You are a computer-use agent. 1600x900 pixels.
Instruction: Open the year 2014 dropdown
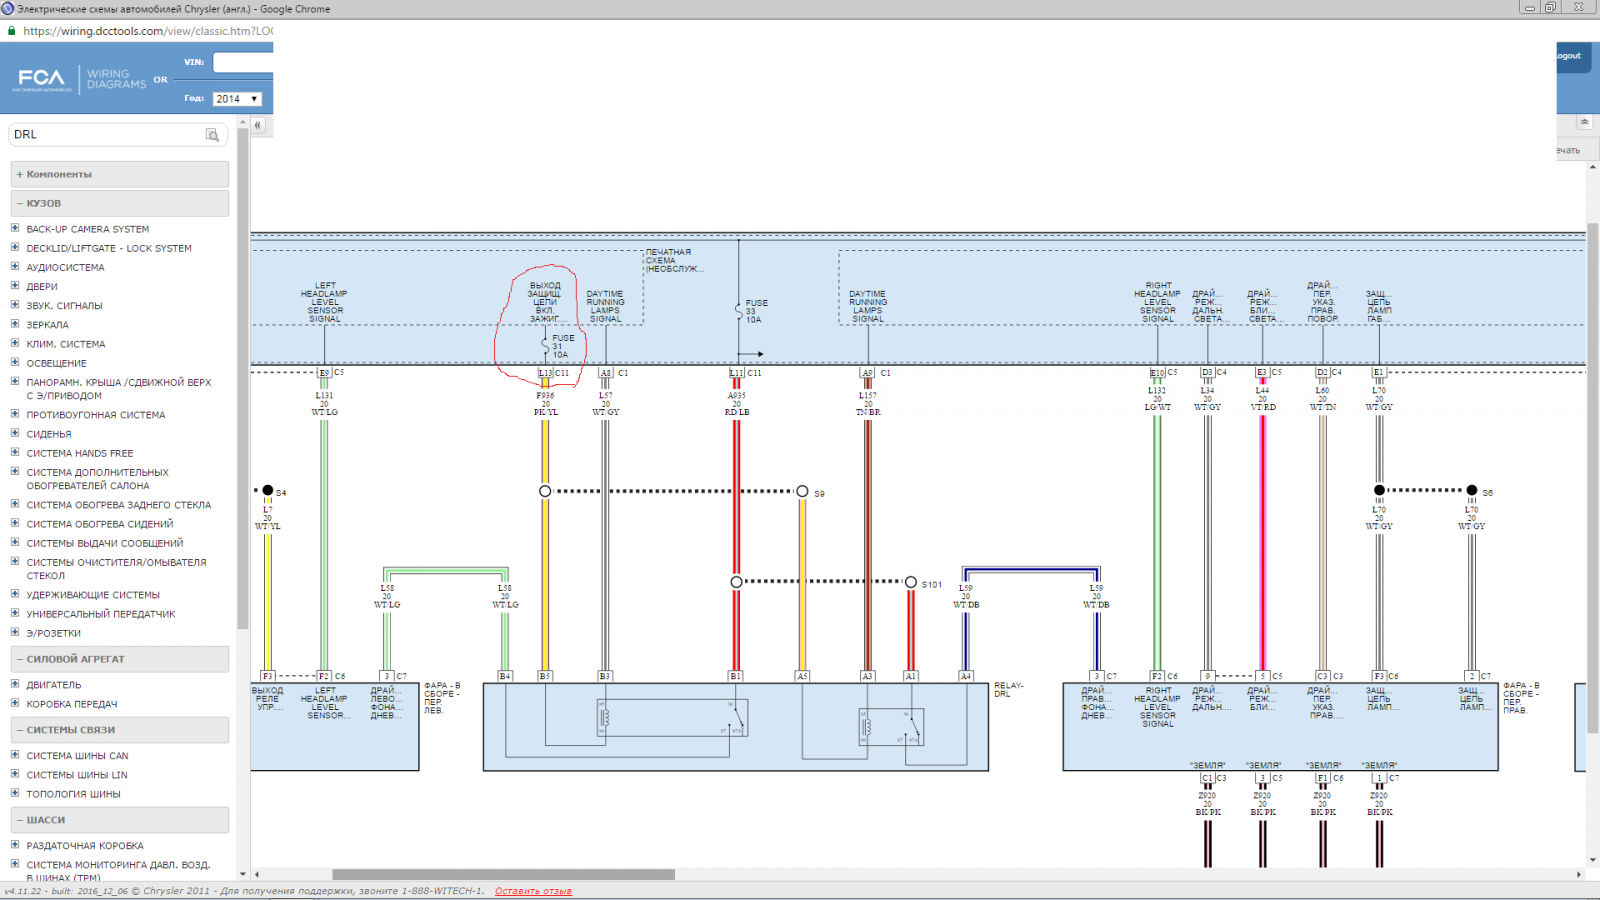(237, 99)
